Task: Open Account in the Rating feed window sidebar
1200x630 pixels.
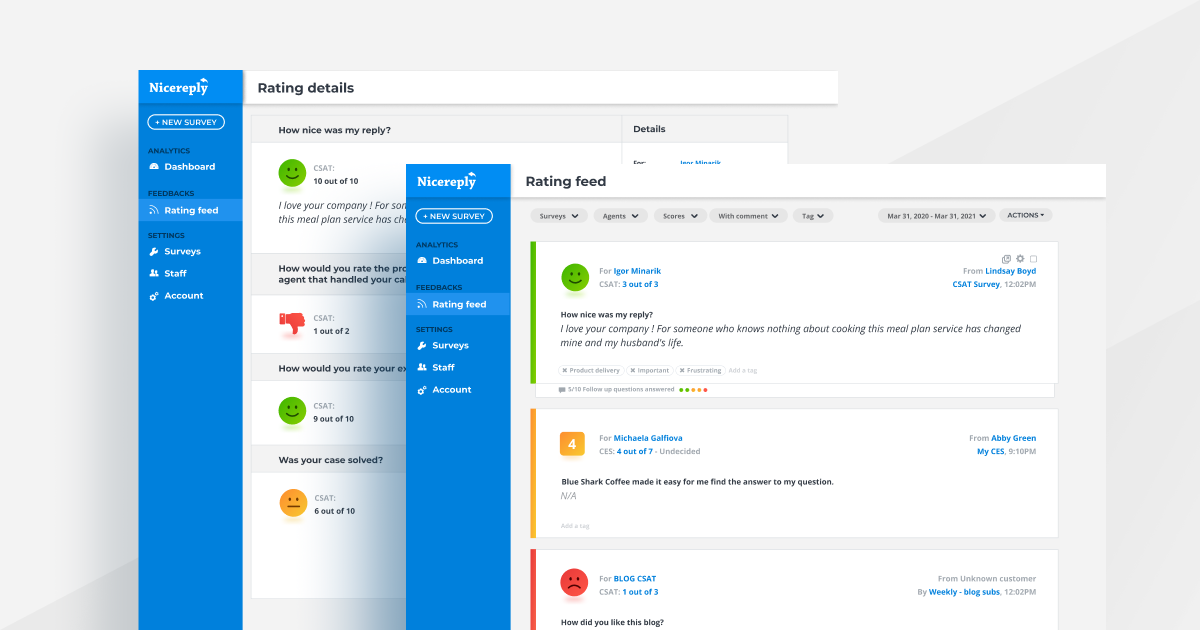Action: [x=444, y=390]
